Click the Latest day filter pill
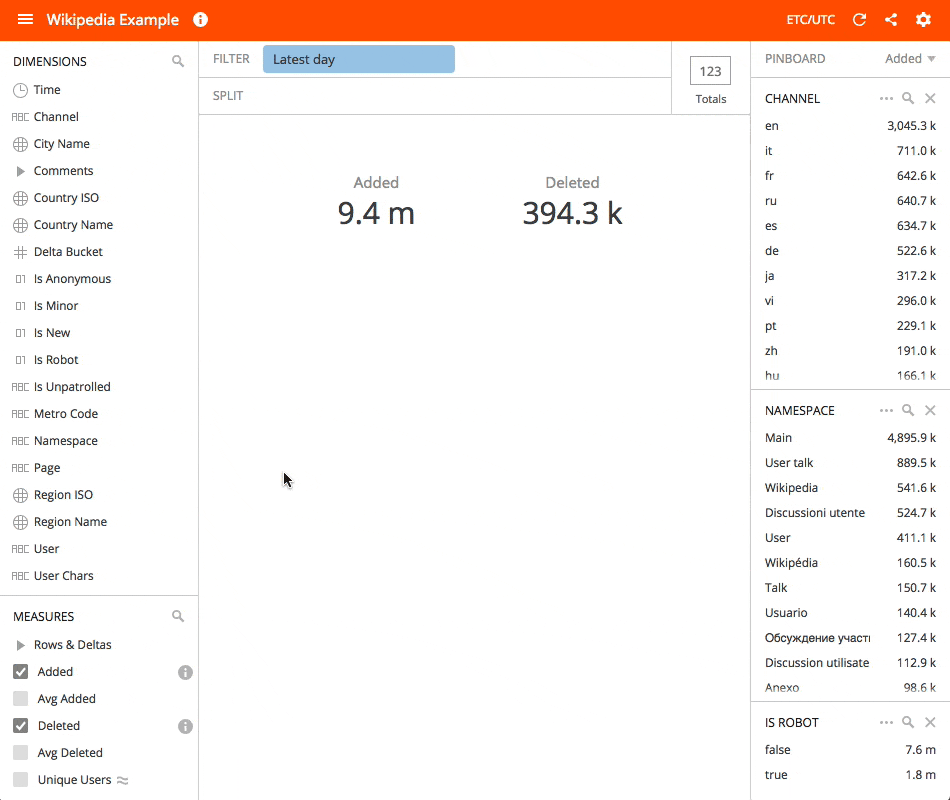 [x=358, y=59]
